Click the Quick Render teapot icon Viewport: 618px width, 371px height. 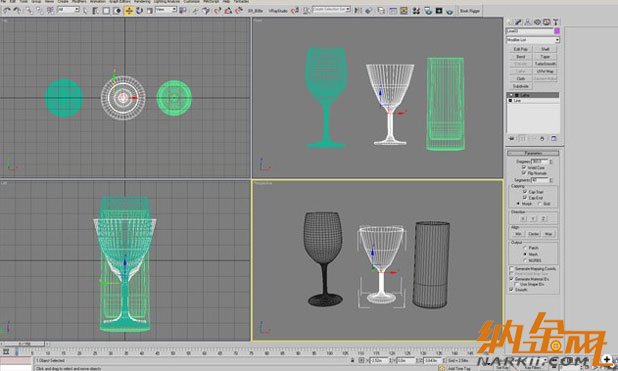click(449, 11)
